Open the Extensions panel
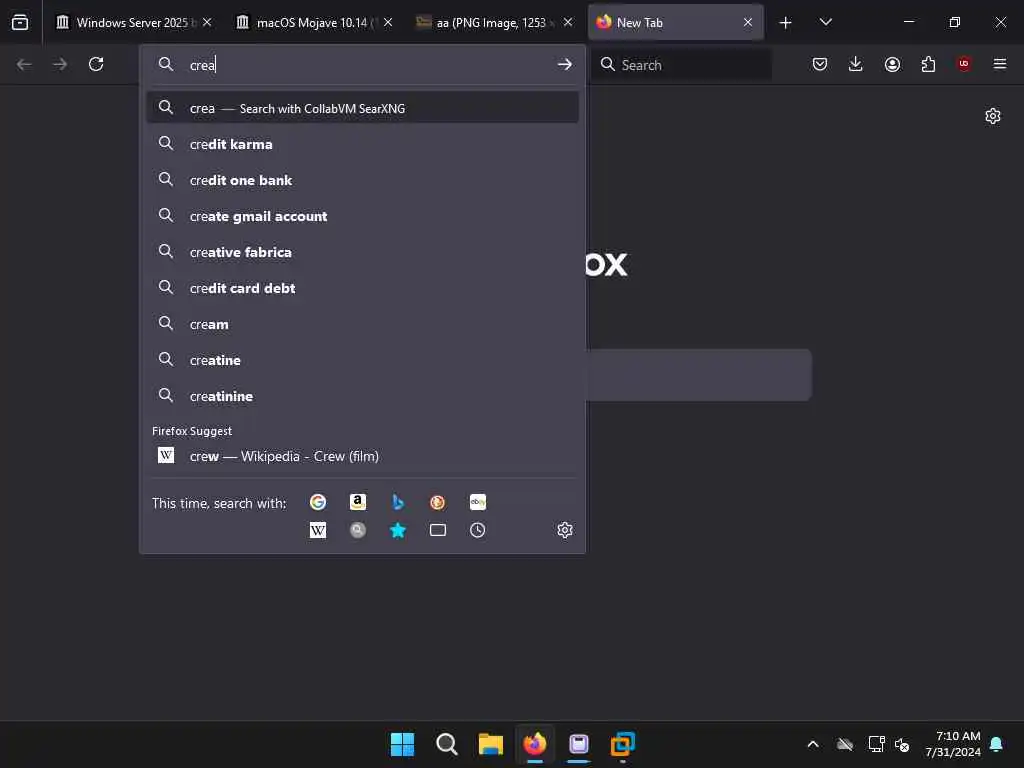Image resolution: width=1024 pixels, height=768 pixels. tap(928, 64)
